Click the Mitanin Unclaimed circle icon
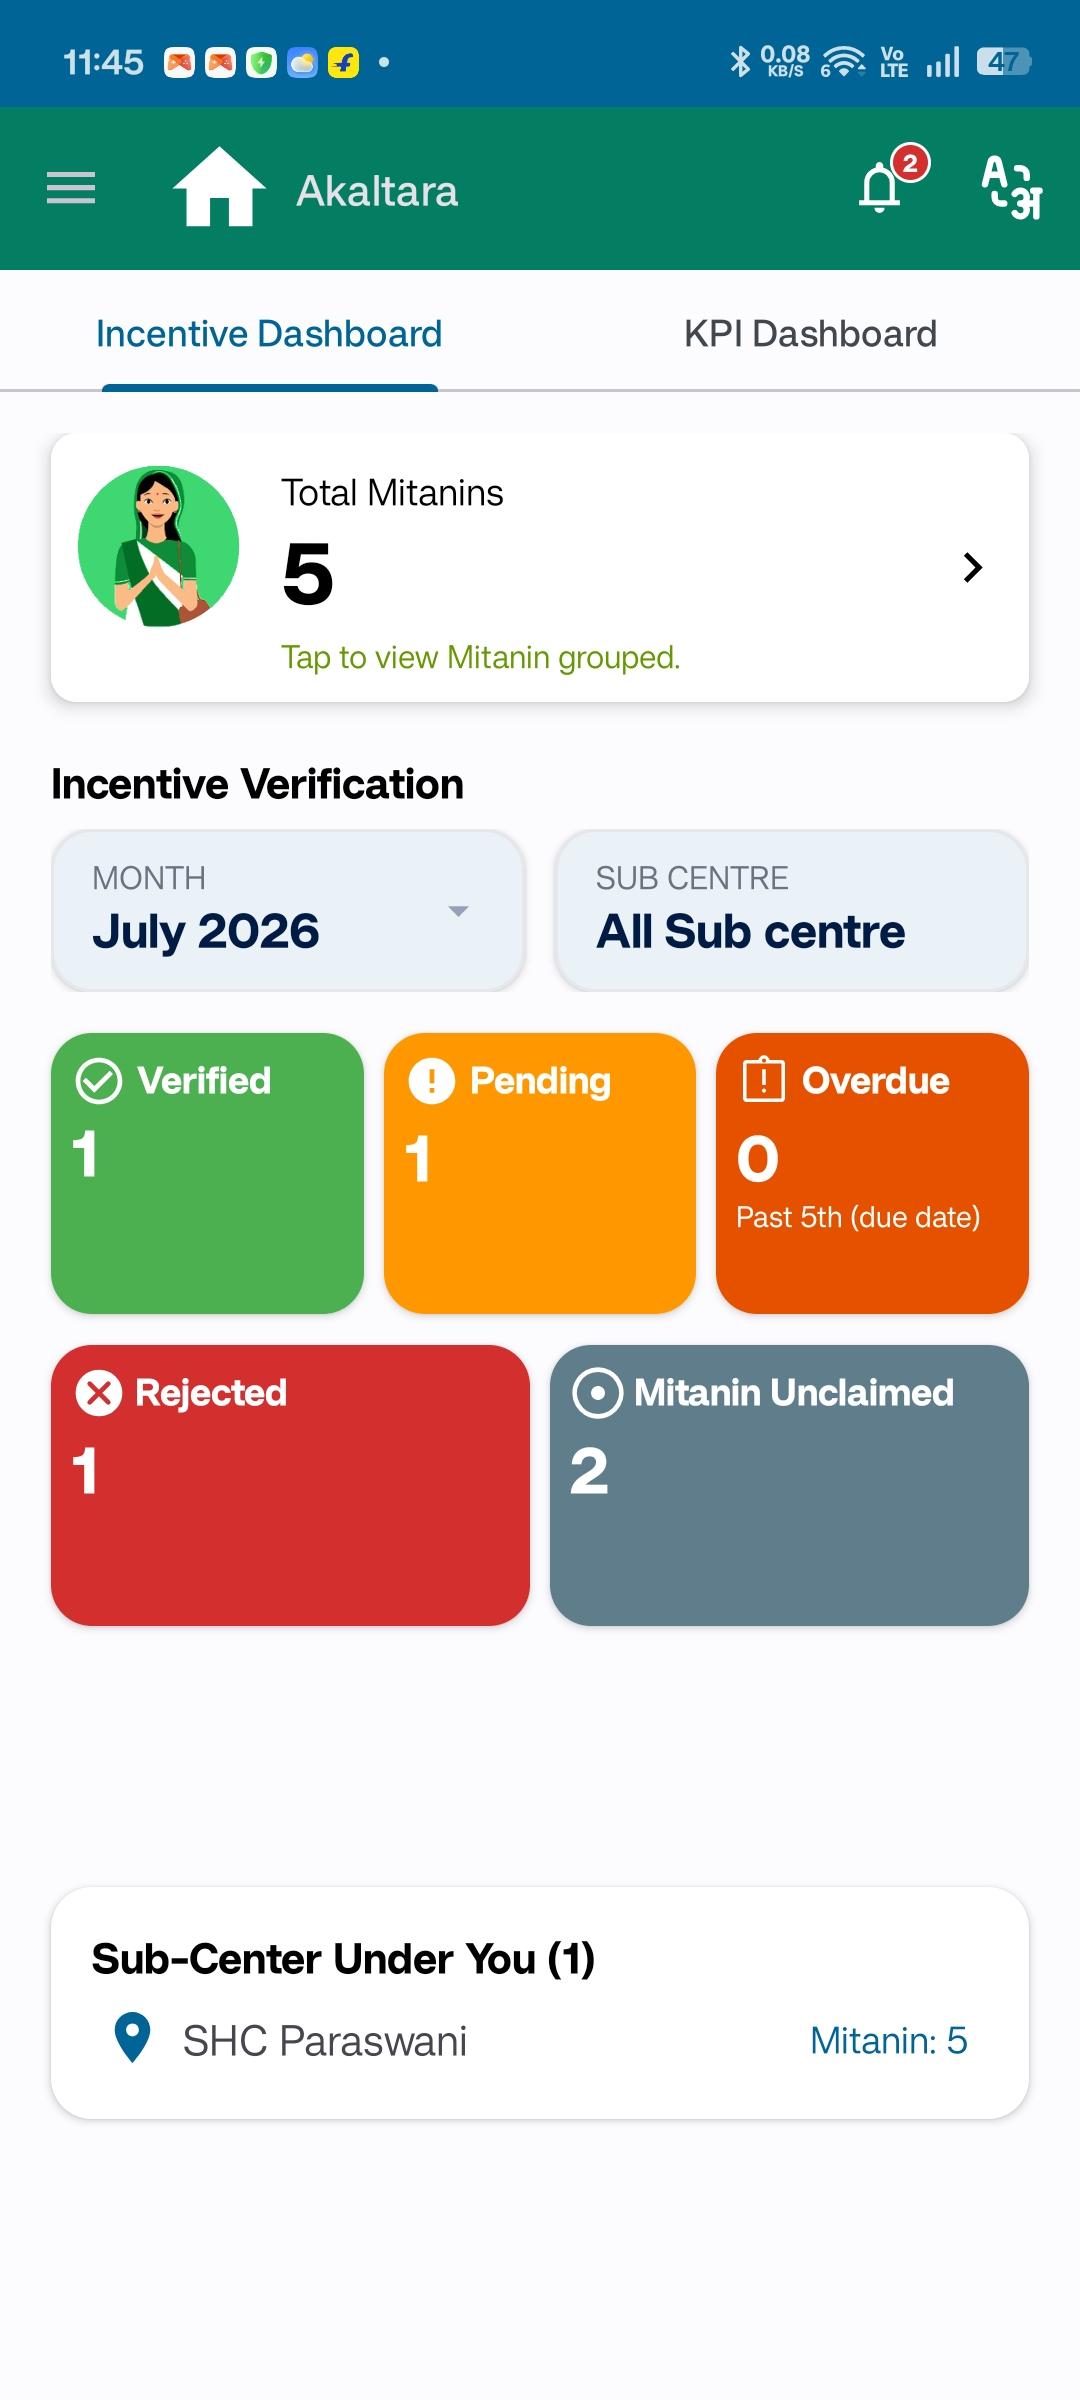1080x2400 pixels. tap(598, 1393)
